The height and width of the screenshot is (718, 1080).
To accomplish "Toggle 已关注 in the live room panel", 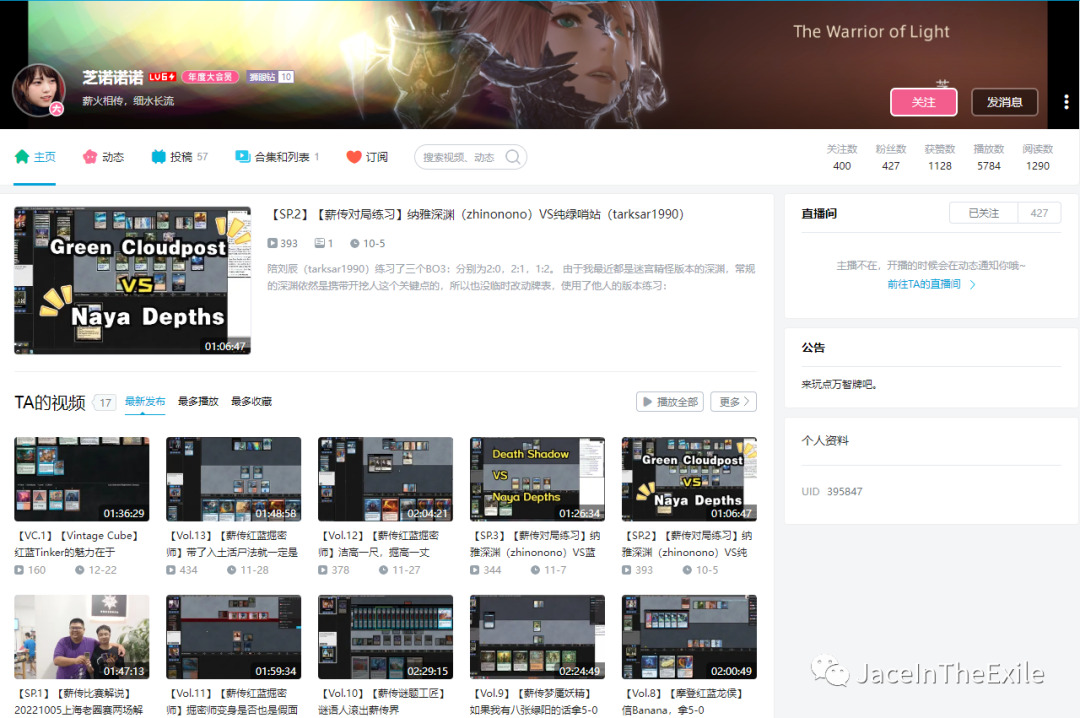I will coord(983,213).
